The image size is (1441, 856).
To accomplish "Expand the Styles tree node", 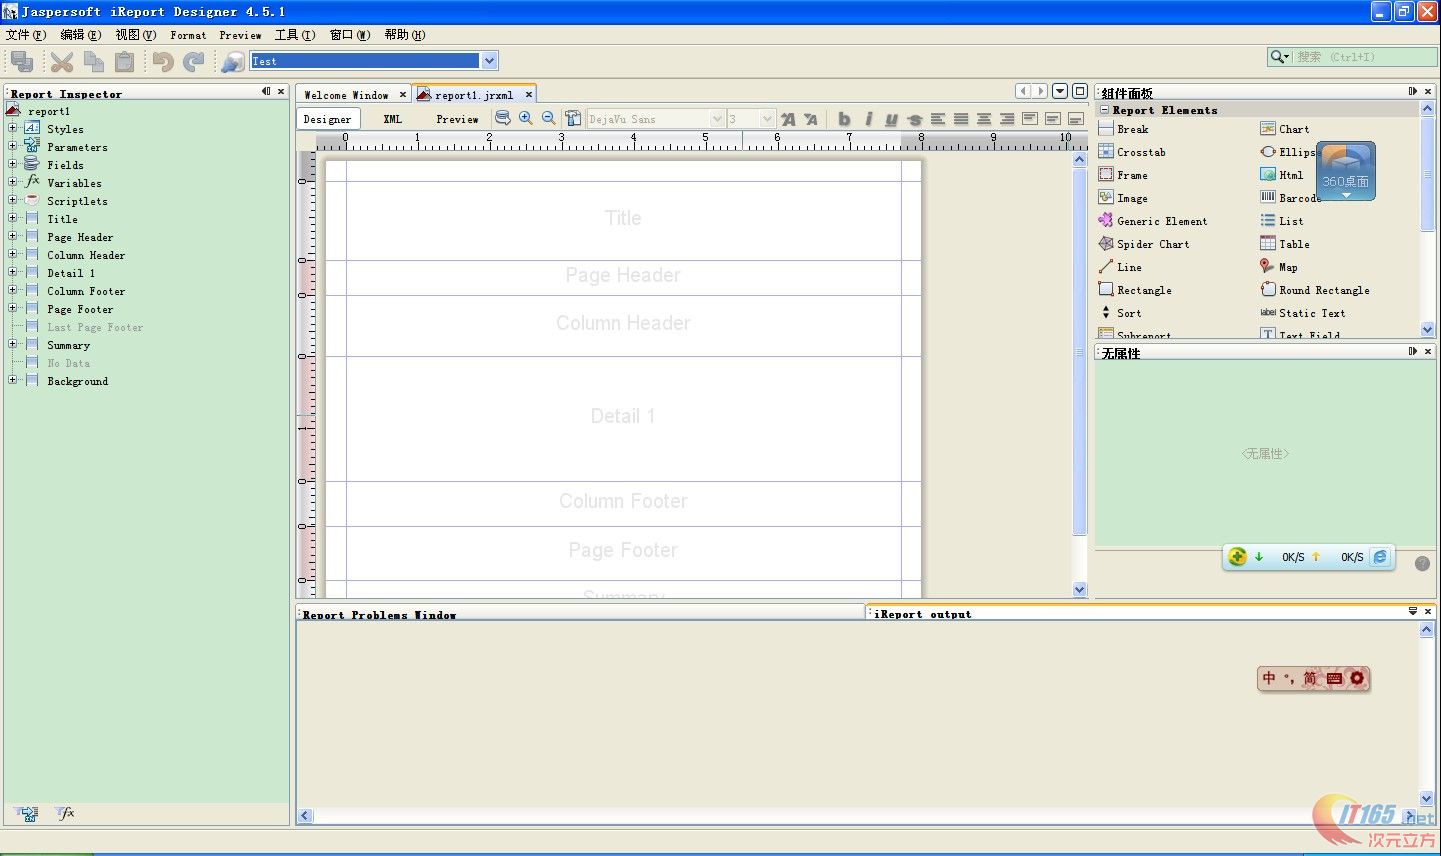I will pos(13,128).
